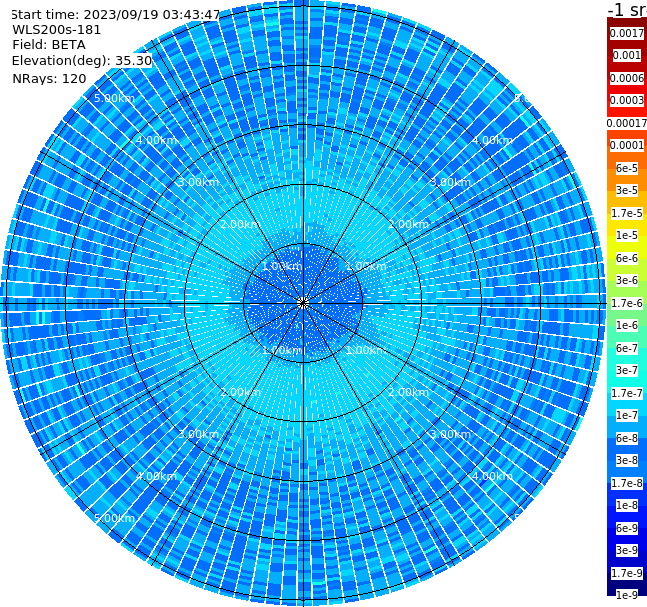
Task: Select the 6e-7 colorbar value
Action: click(627, 348)
